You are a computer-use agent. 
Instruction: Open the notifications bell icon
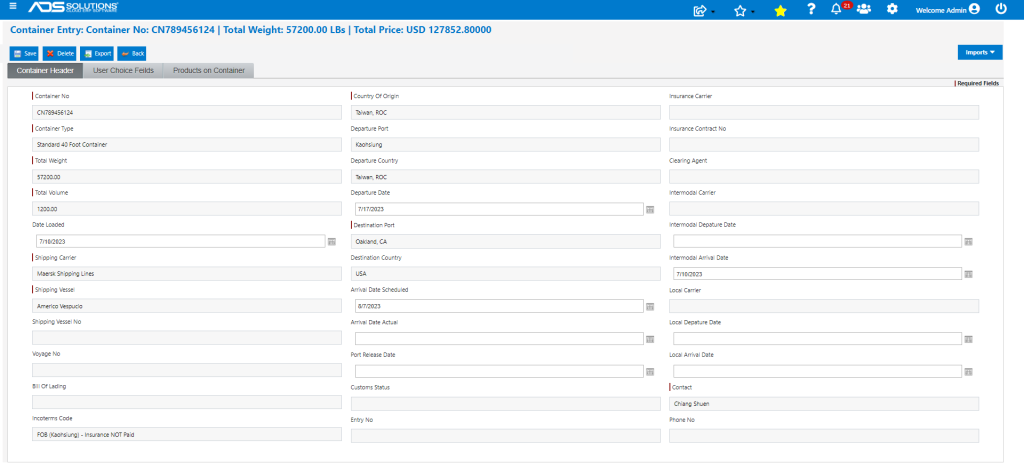point(836,9)
